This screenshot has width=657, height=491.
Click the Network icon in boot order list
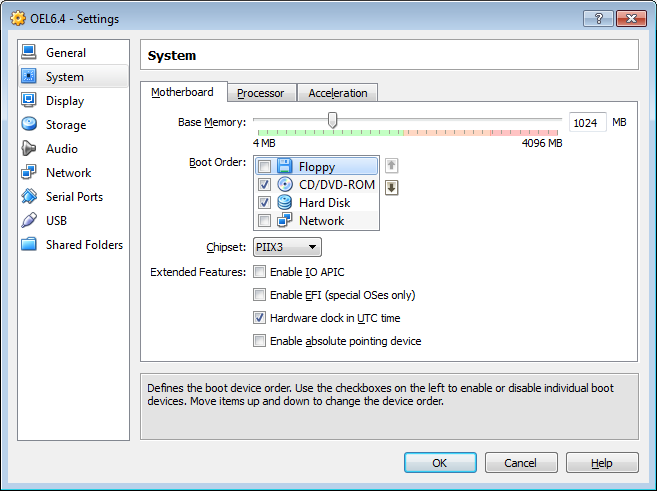tap(285, 220)
